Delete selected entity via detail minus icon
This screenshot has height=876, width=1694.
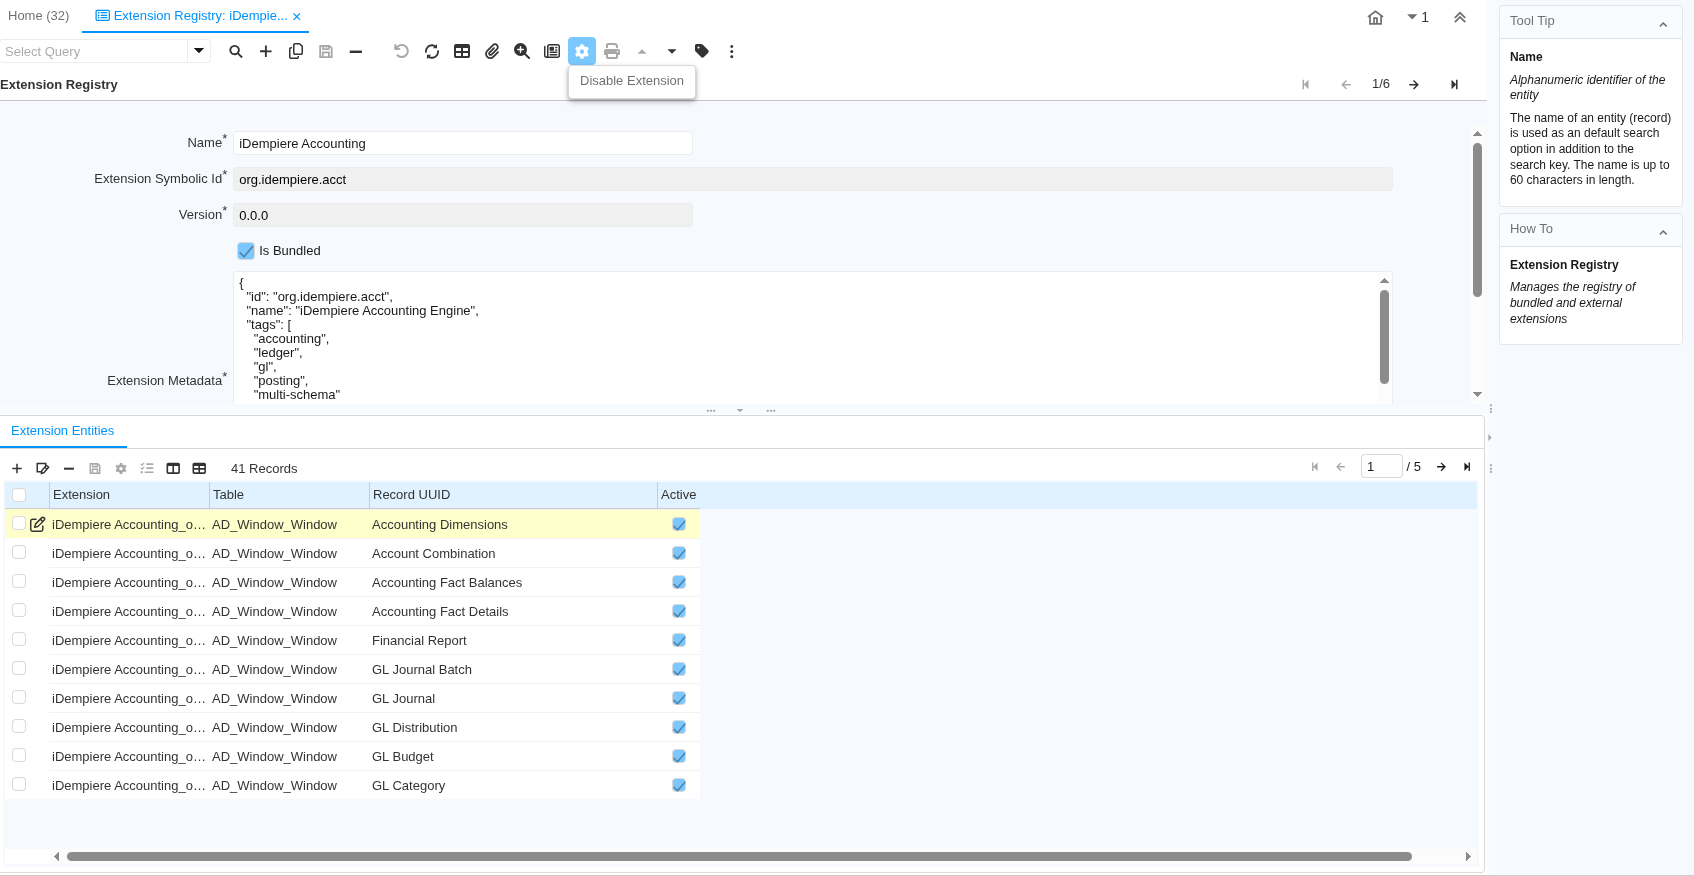tap(69, 468)
